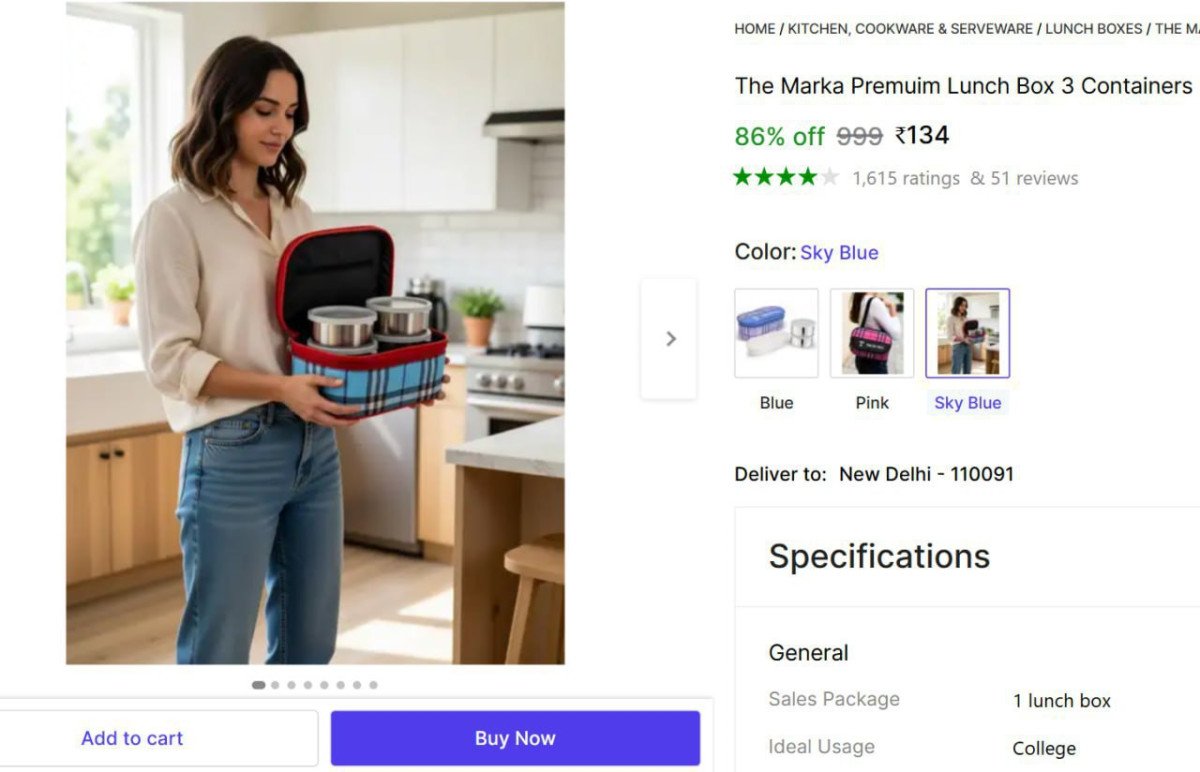The image size is (1200, 772).
Task: Jump to last image carousel dot
Action: coord(373,685)
